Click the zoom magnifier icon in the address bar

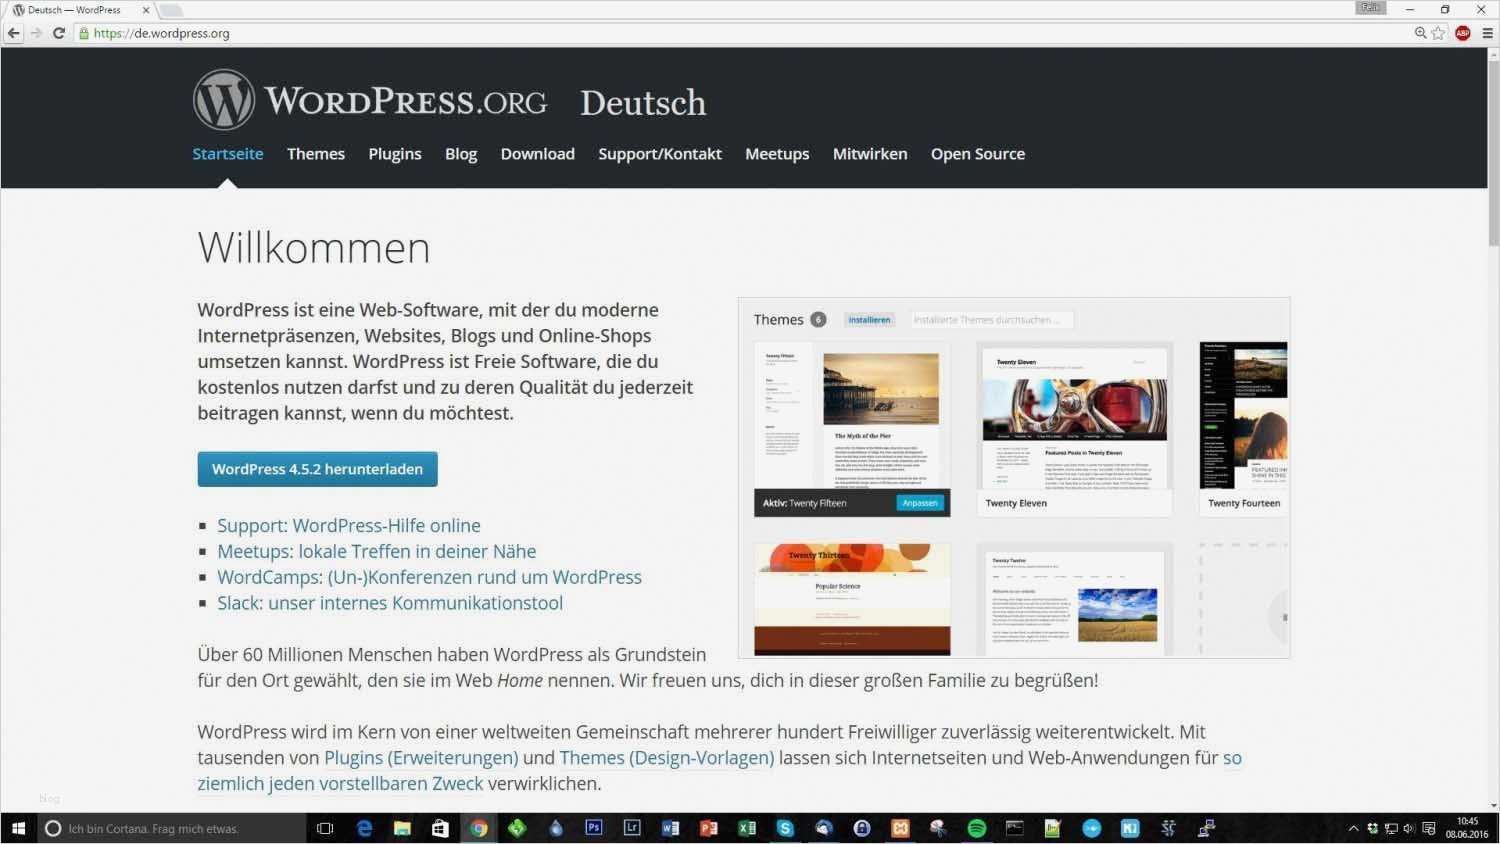1420,33
